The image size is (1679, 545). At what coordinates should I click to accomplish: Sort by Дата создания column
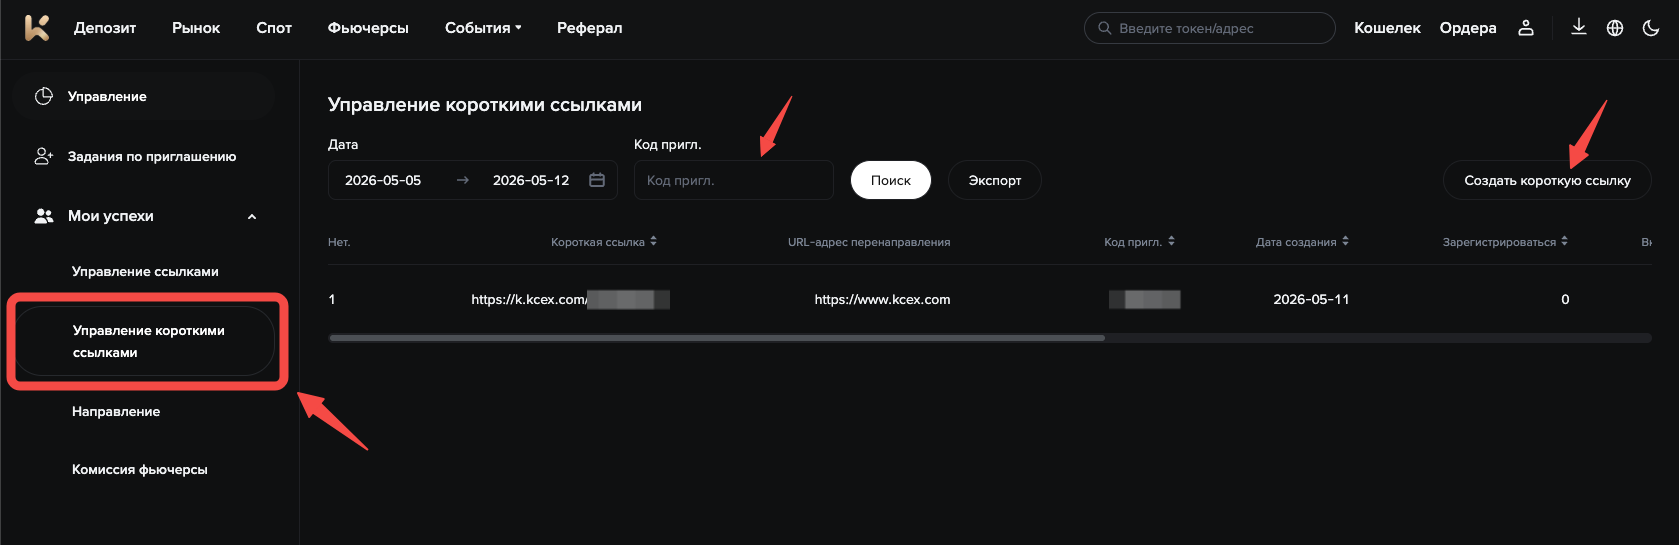[x=1302, y=242]
